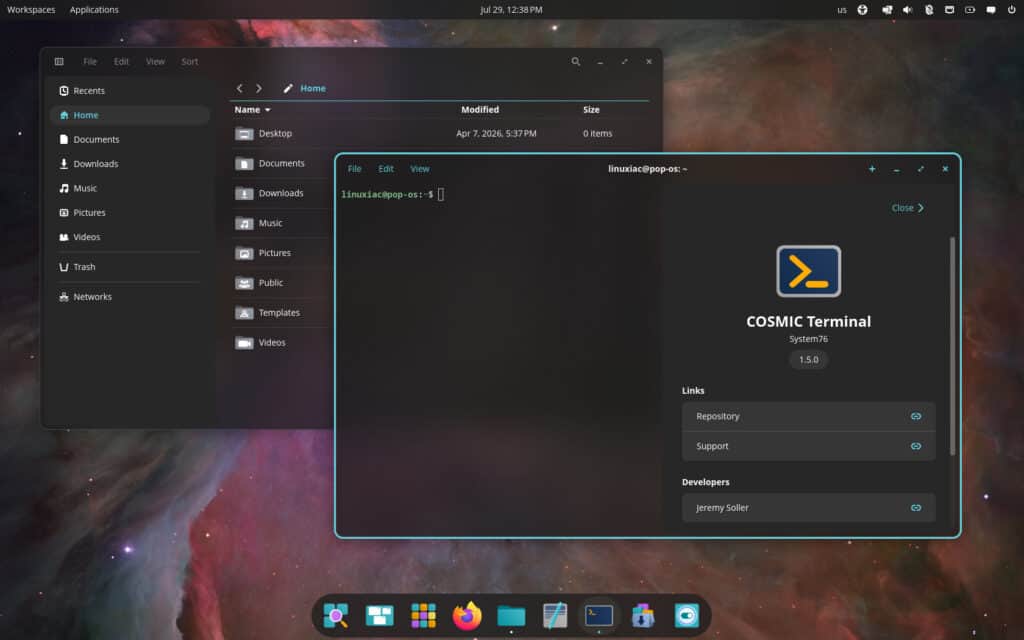The height and width of the screenshot is (640, 1024).
Task: Click the terminal prompt area
Action: (x=392, y=195)
